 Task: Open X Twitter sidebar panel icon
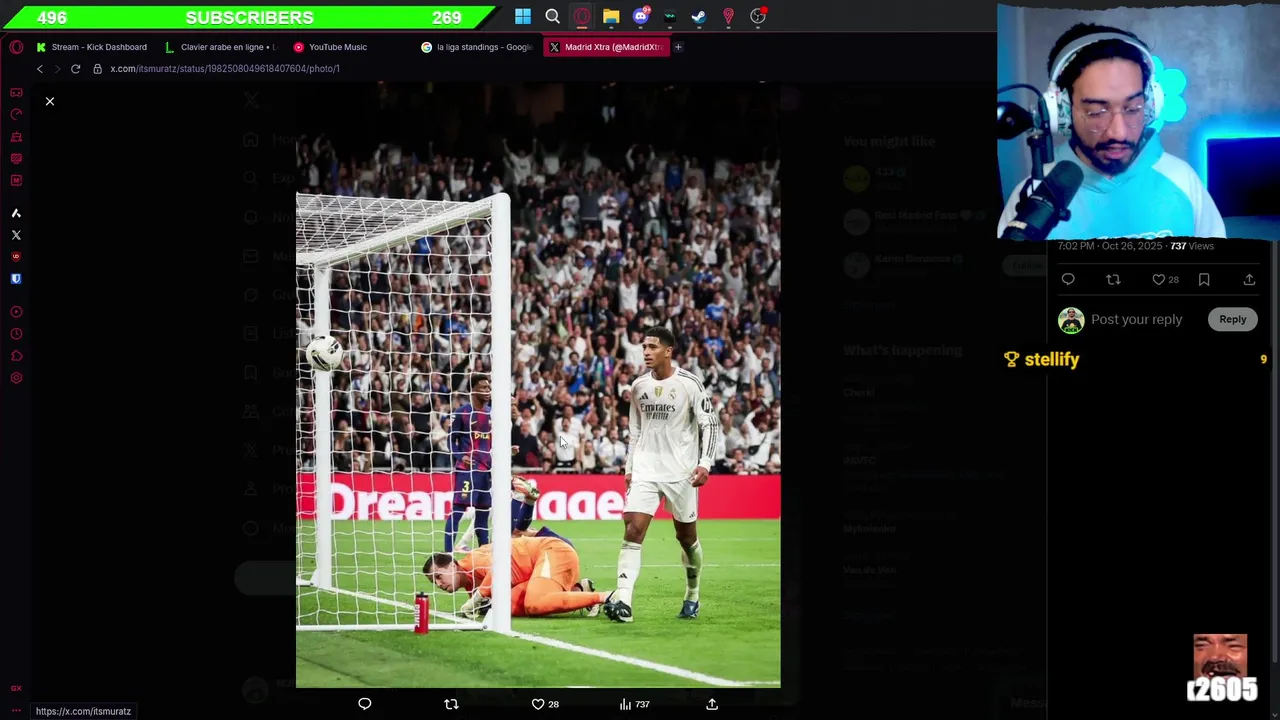point(16,235)
